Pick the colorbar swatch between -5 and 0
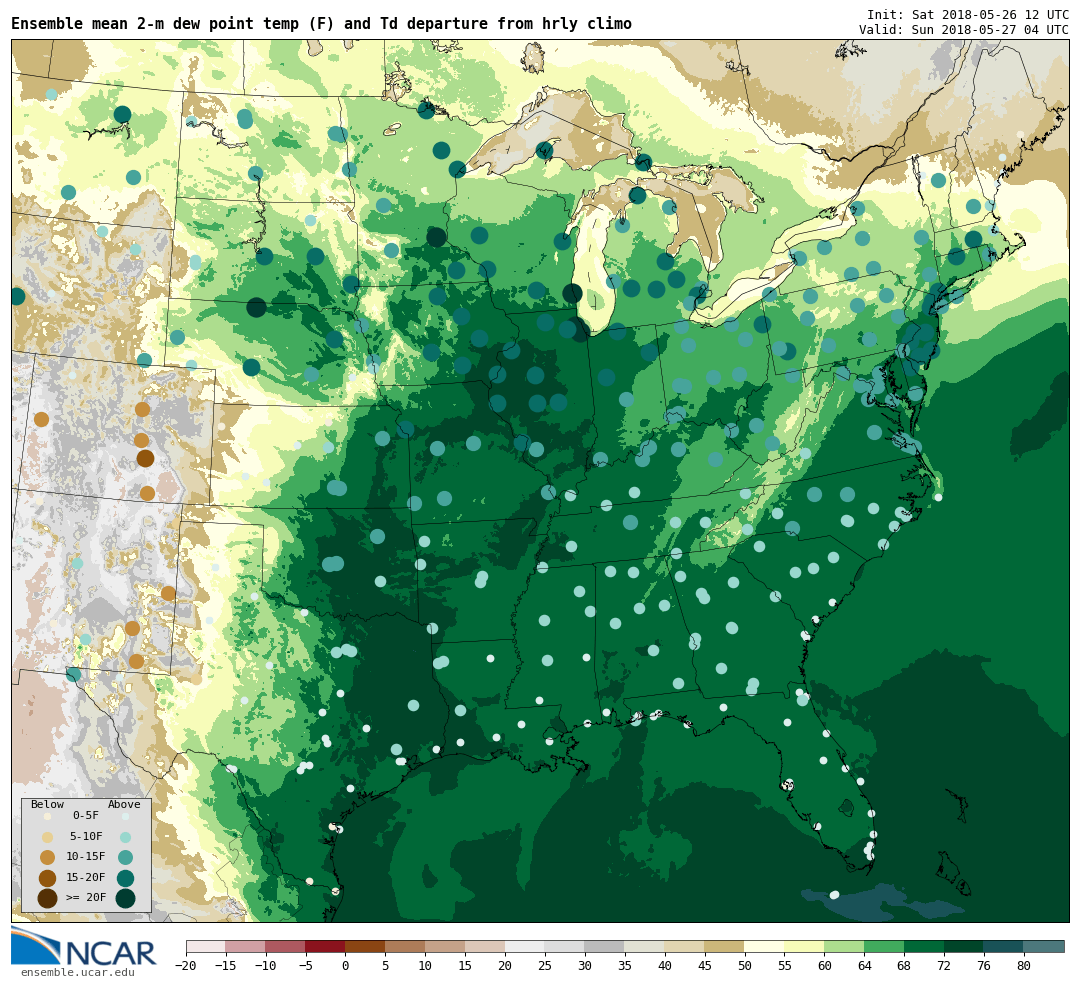1080x985 pixels. [326, 946]
